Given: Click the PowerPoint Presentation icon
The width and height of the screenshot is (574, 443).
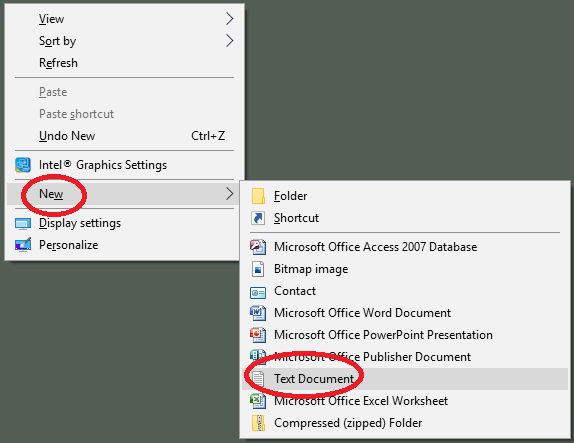Looking at the screenshot, I should pos(258,335).
